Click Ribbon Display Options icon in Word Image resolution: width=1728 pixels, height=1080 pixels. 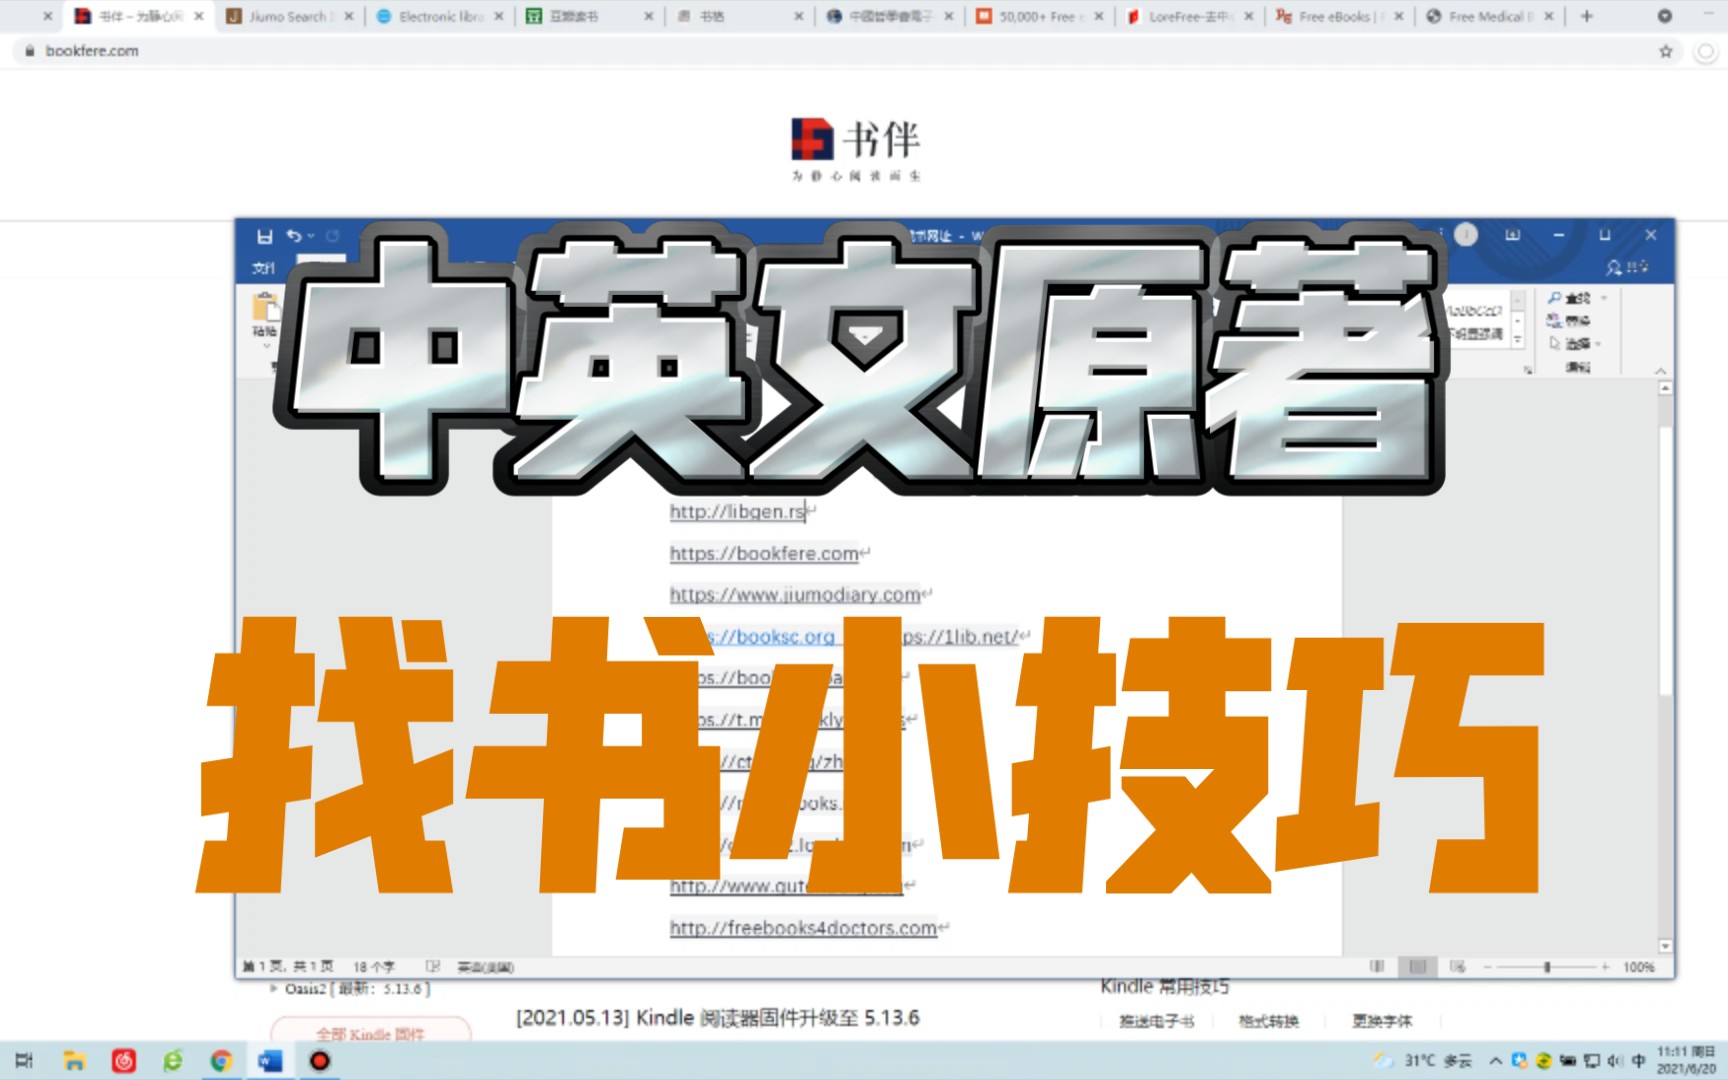coord(1513,235)
